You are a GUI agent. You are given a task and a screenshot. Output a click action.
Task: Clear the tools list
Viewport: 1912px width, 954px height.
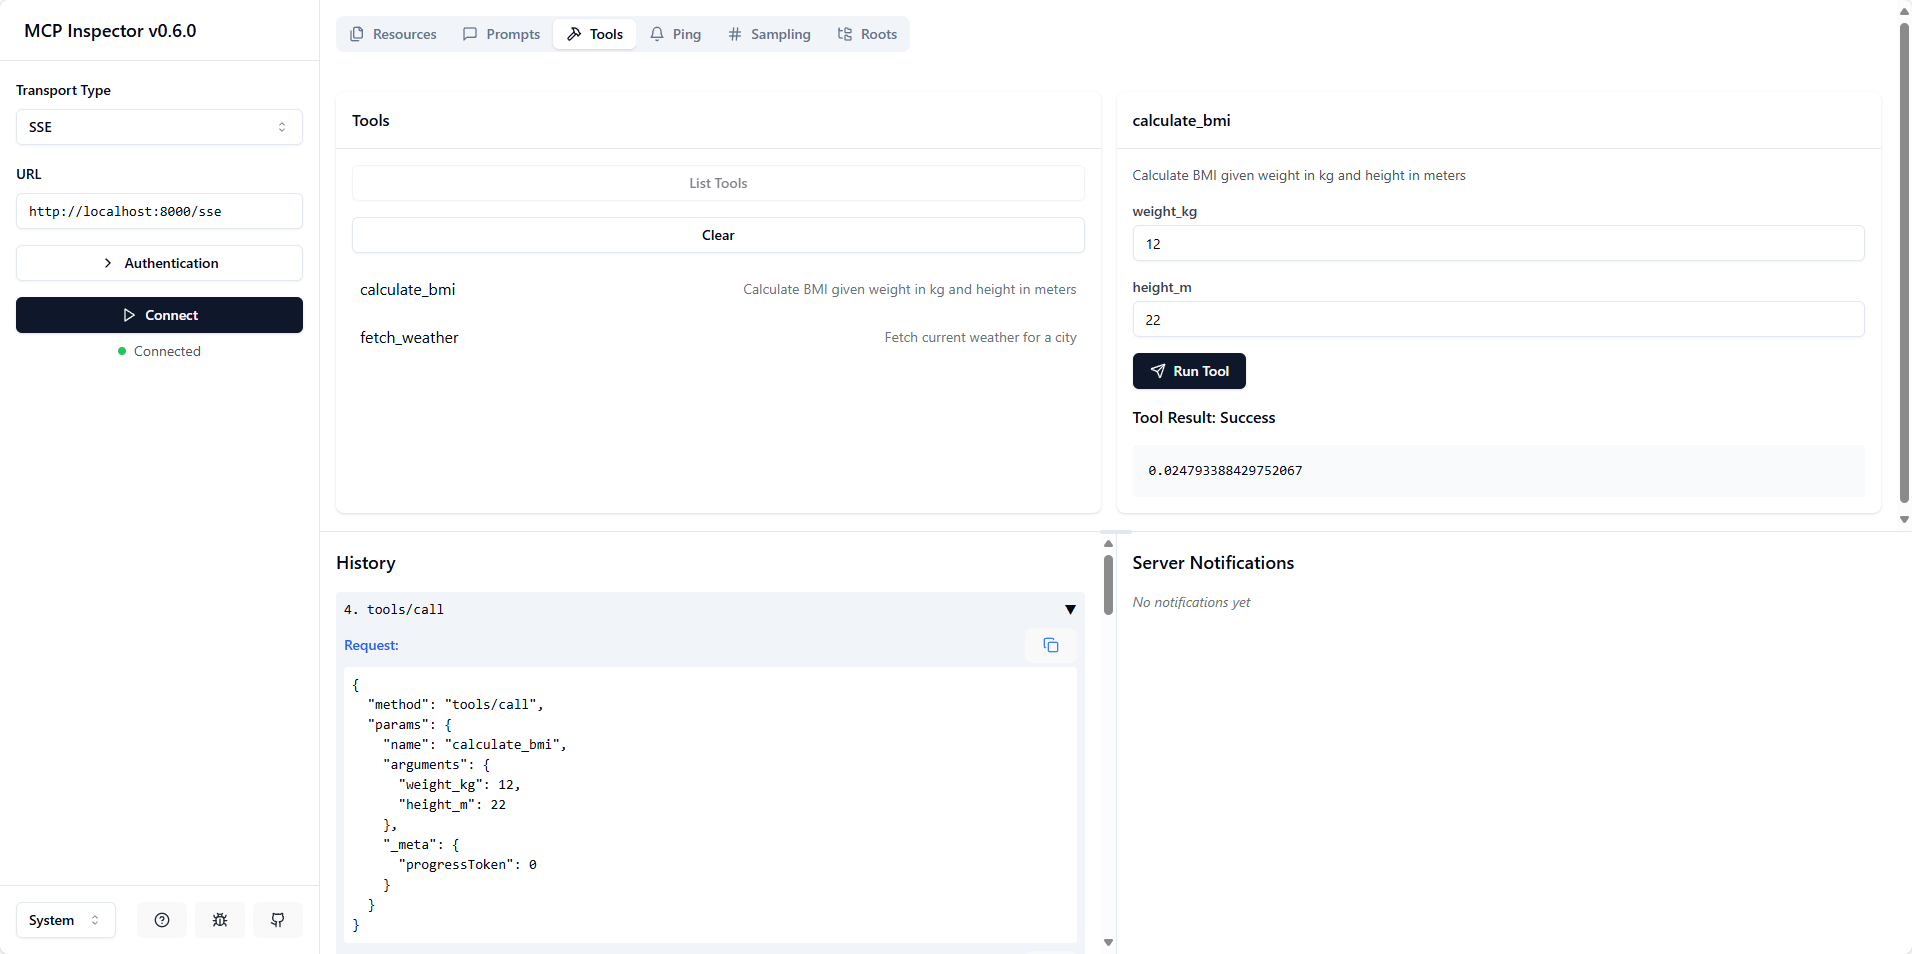click(x=718, y=234)
